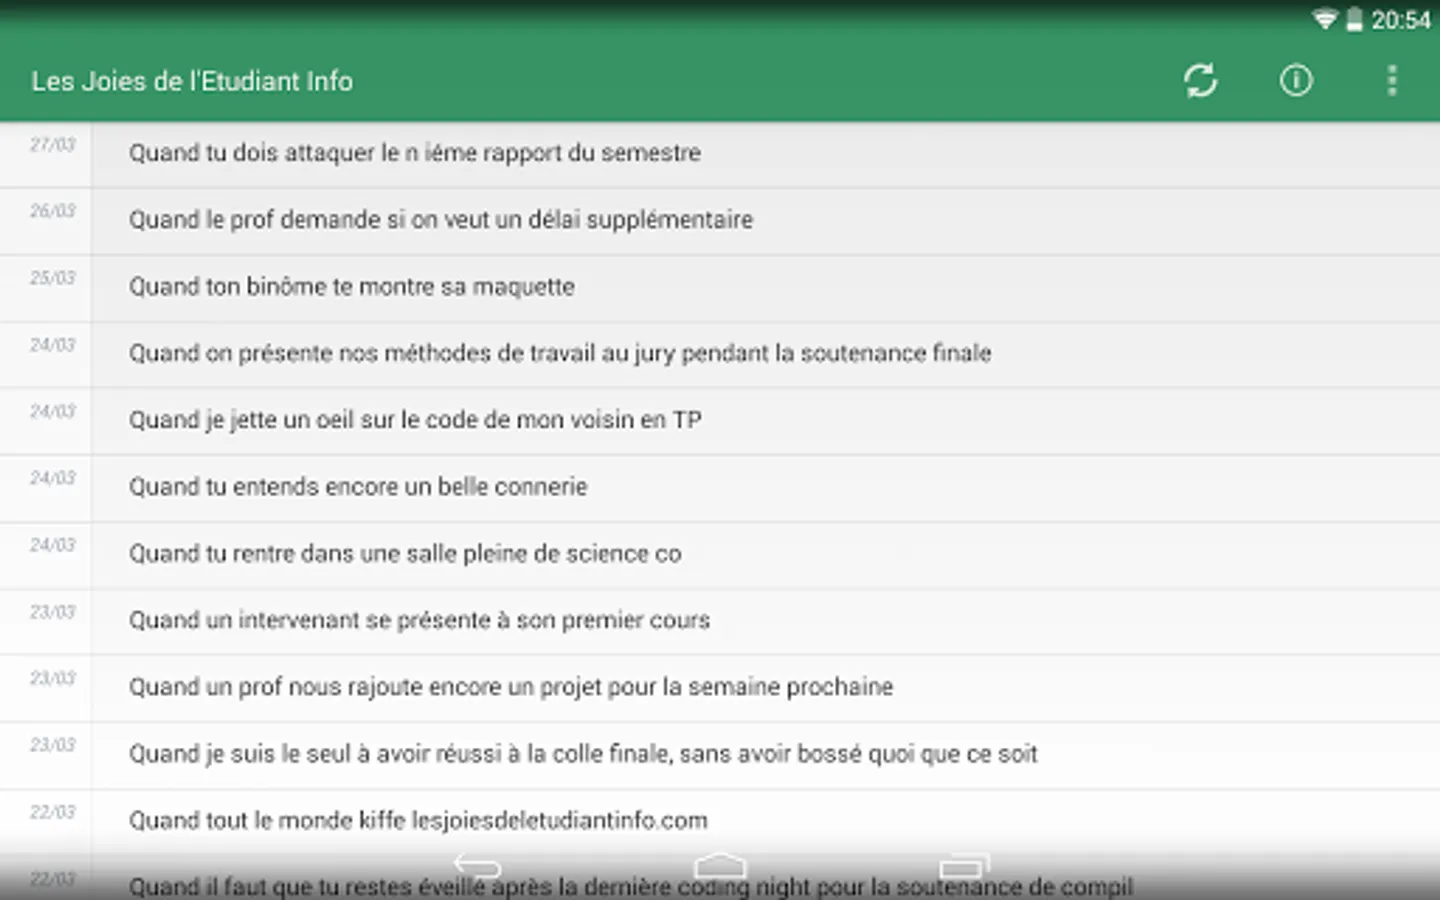Open 'Quand le prof demande un délai supplémentaire'
Screen dimensions: 1440x900
[720, 221]
